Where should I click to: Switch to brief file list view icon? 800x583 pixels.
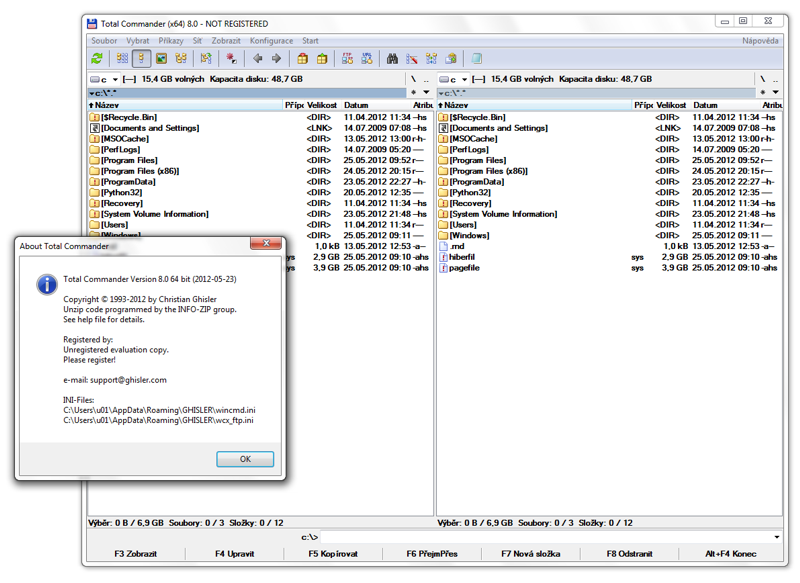(122, 59)
